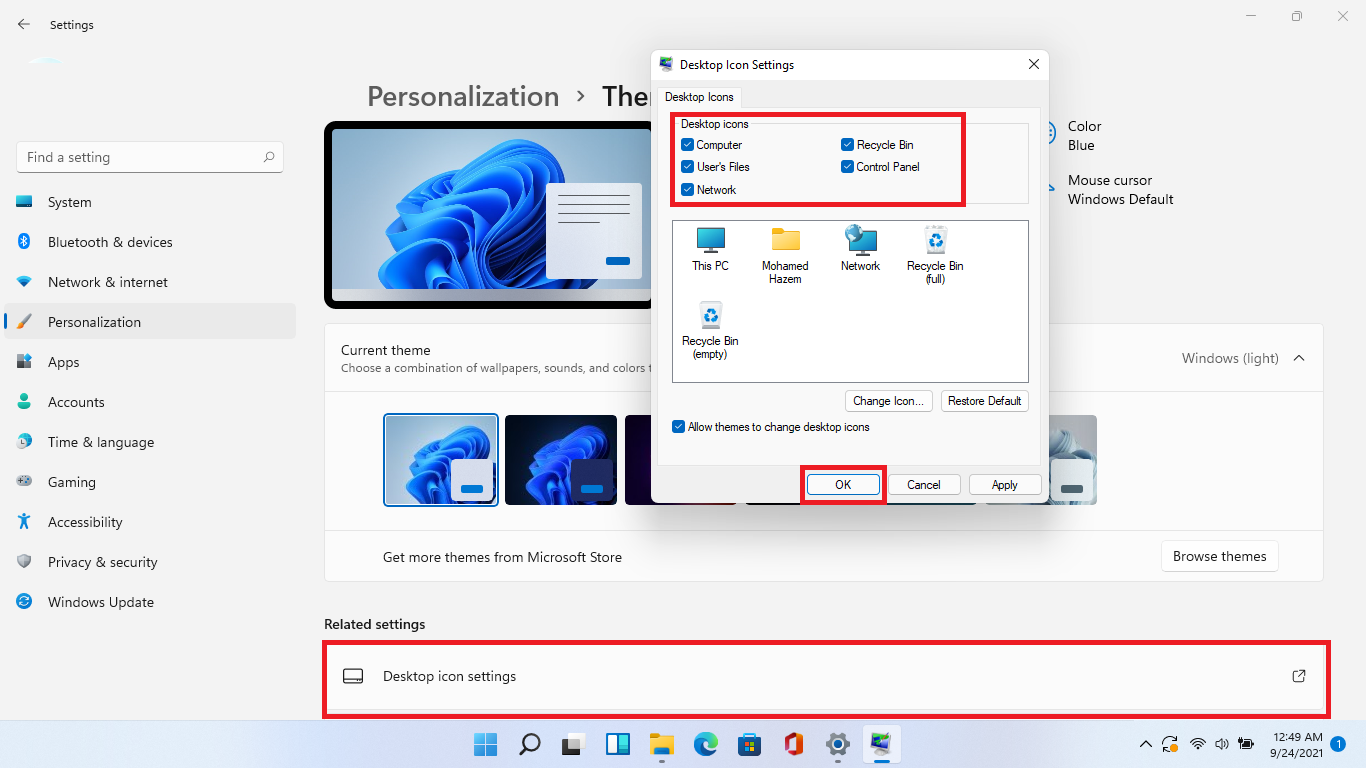Open Widgets from taskbar
Screen dimensions: 1366x768
pos(617,744)
